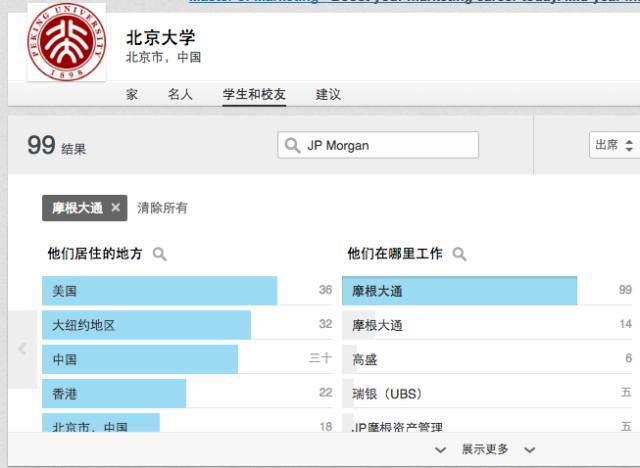The image size is (640, 468).
Task: Click the JP Morgan search field
Action: 378,145
